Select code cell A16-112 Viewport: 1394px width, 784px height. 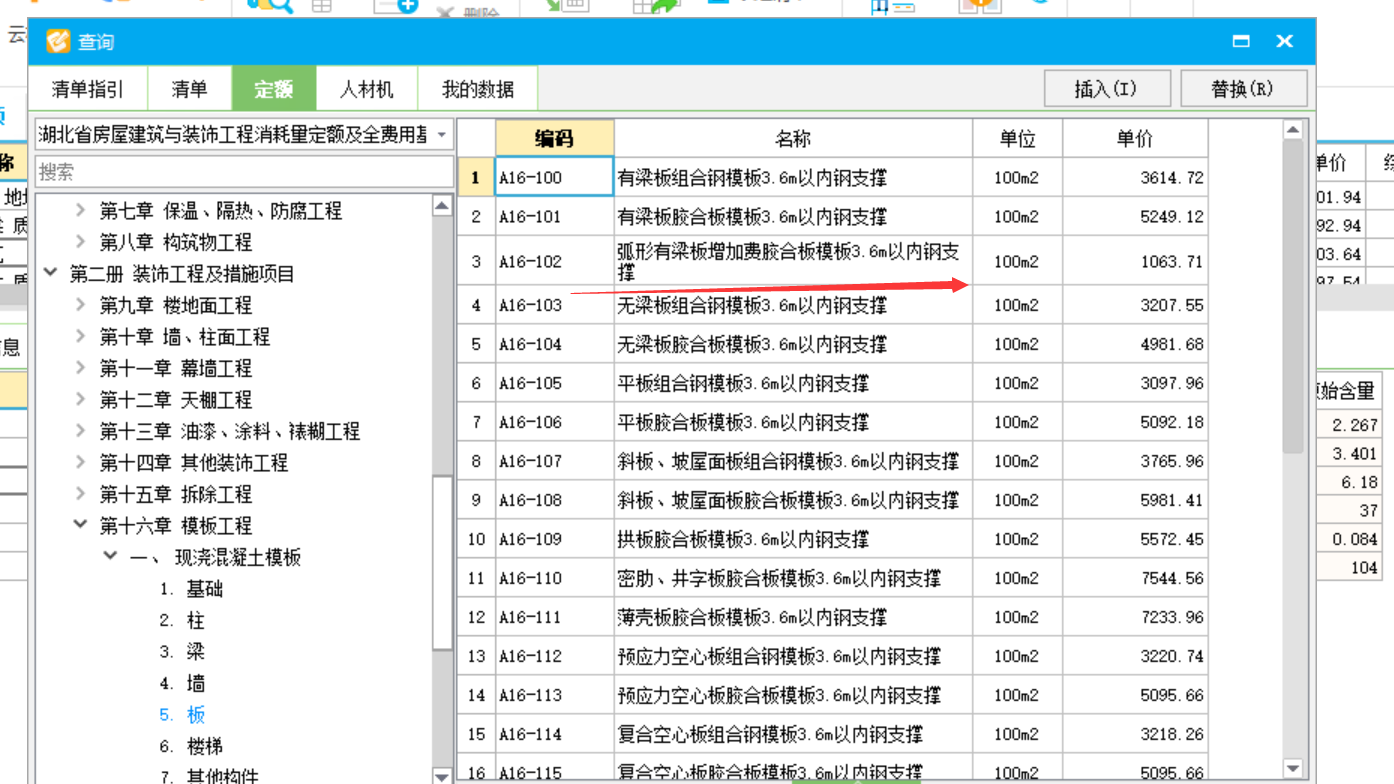[x=554, y=656]
